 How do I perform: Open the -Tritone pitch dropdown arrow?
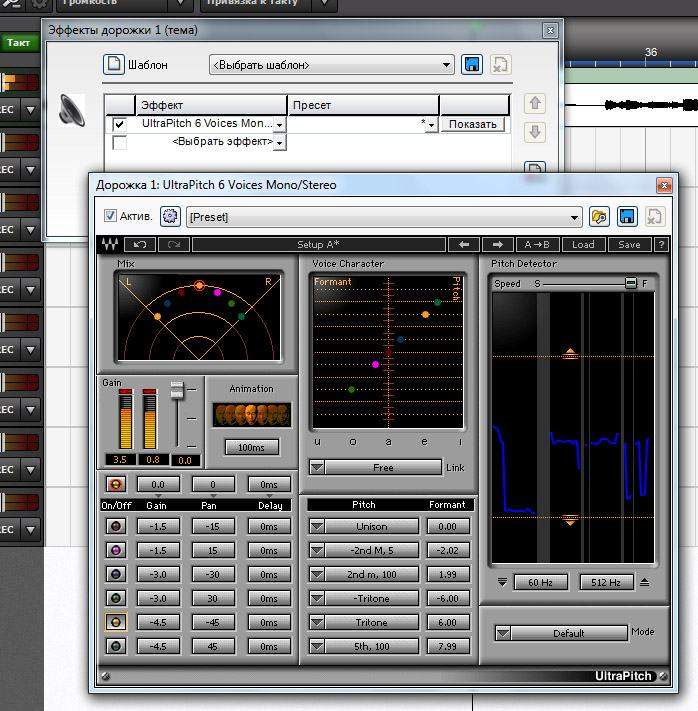click(317, 599)
